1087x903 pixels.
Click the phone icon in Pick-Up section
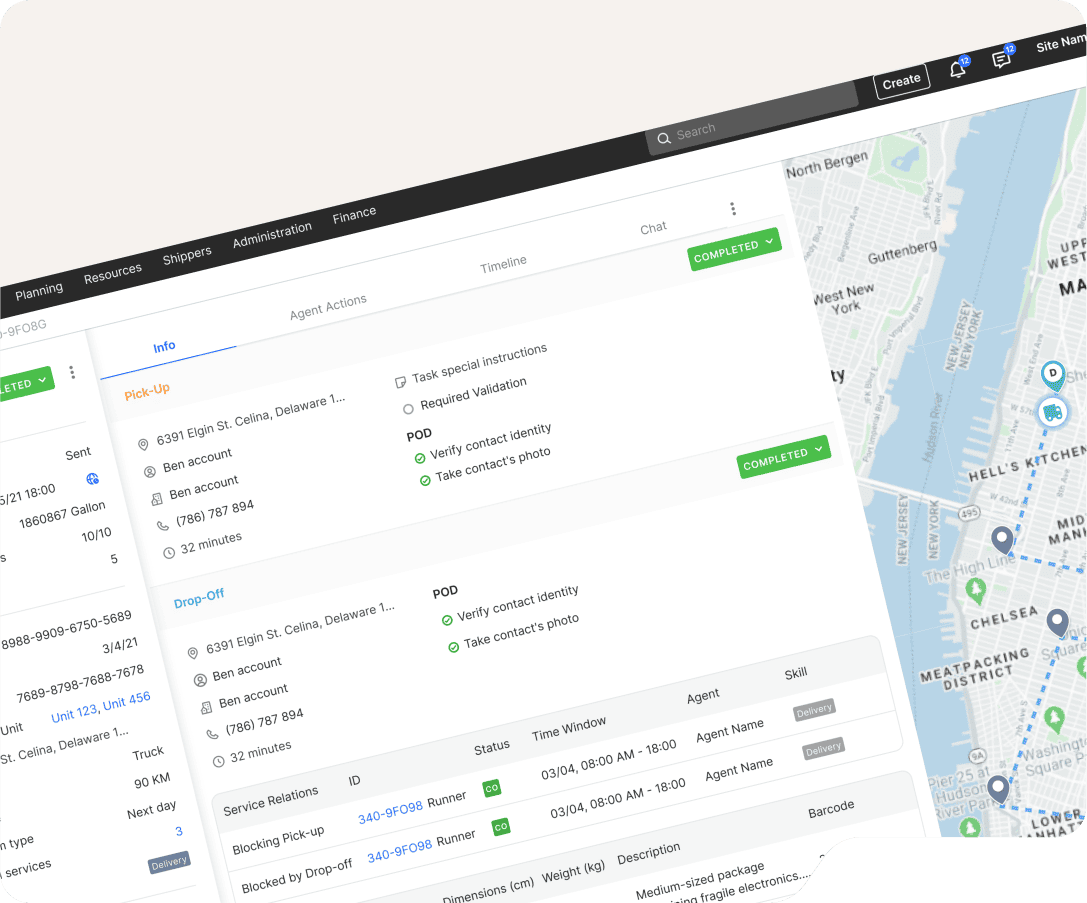point(163,526)
